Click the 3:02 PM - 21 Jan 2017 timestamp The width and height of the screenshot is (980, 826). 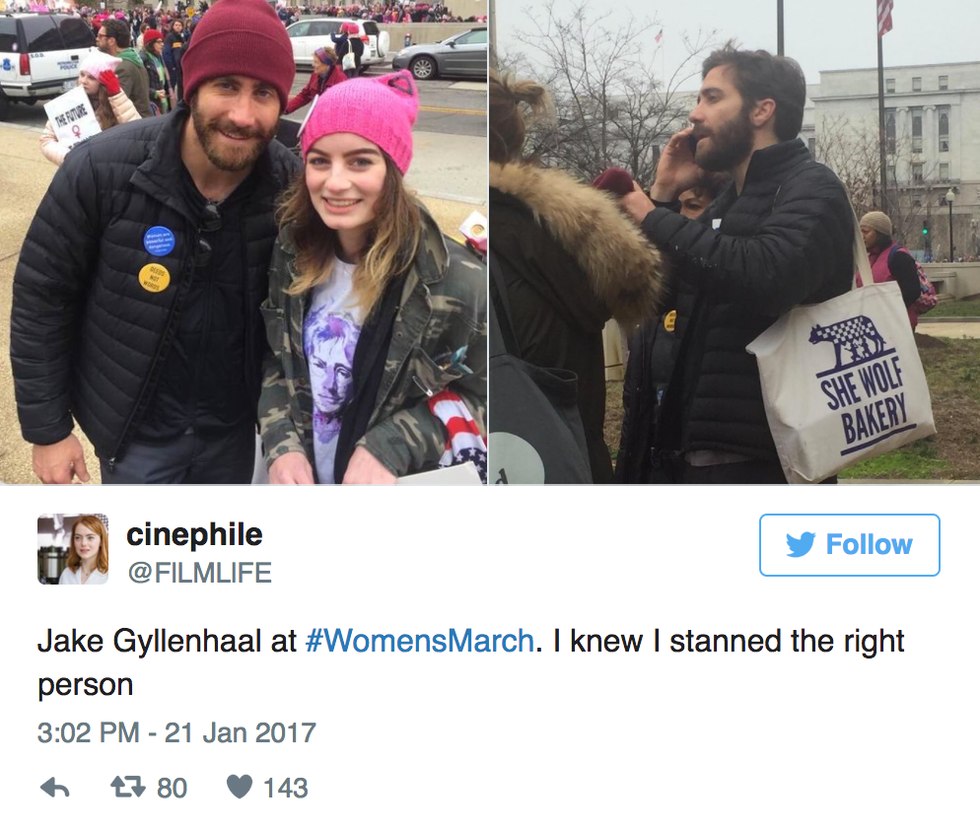pos(176,732)
